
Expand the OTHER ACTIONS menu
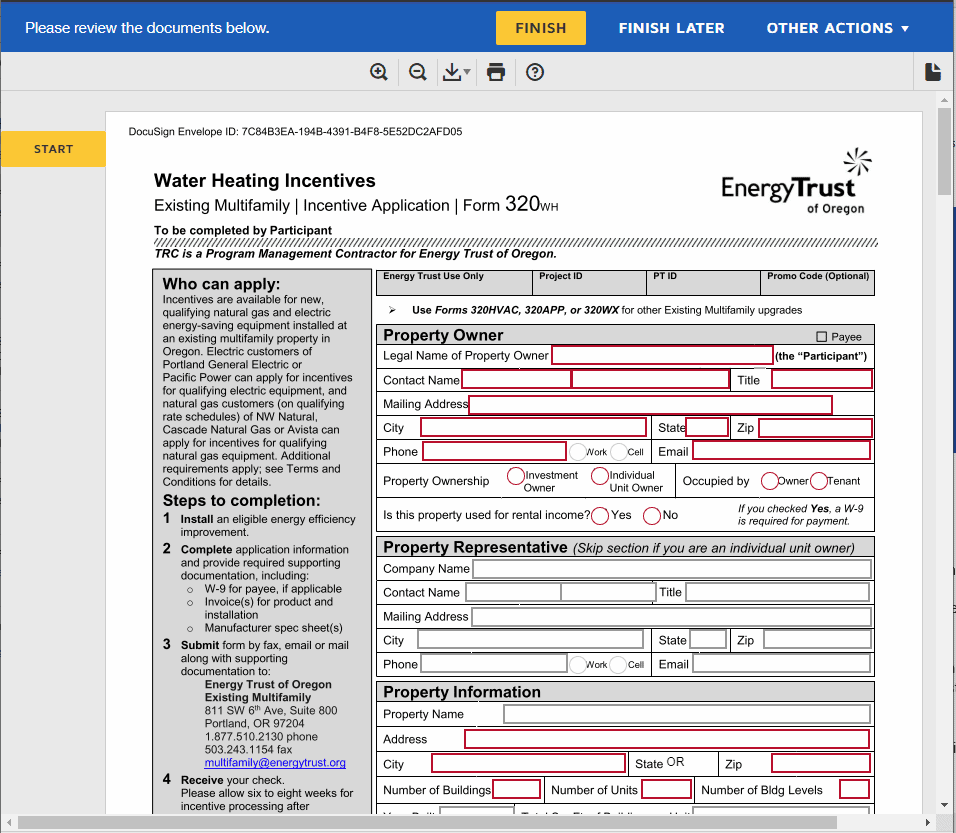(838, 28)
